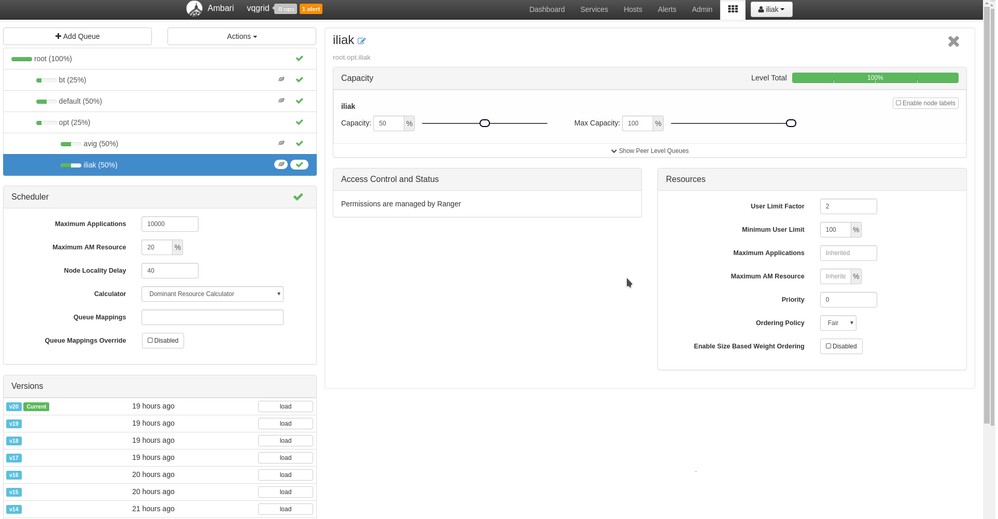Load version v14
Image resolution: width=998 pixels, height=519 pixels.
point(285,509)
